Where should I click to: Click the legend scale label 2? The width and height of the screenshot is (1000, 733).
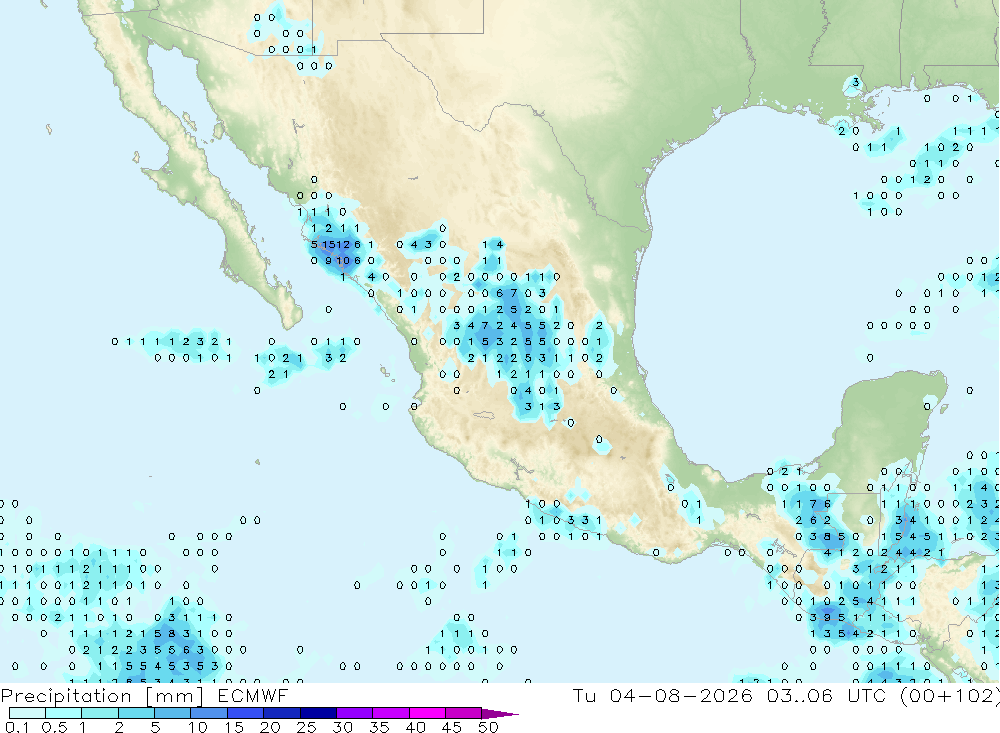pyautogui.click(x=119, y=727)
